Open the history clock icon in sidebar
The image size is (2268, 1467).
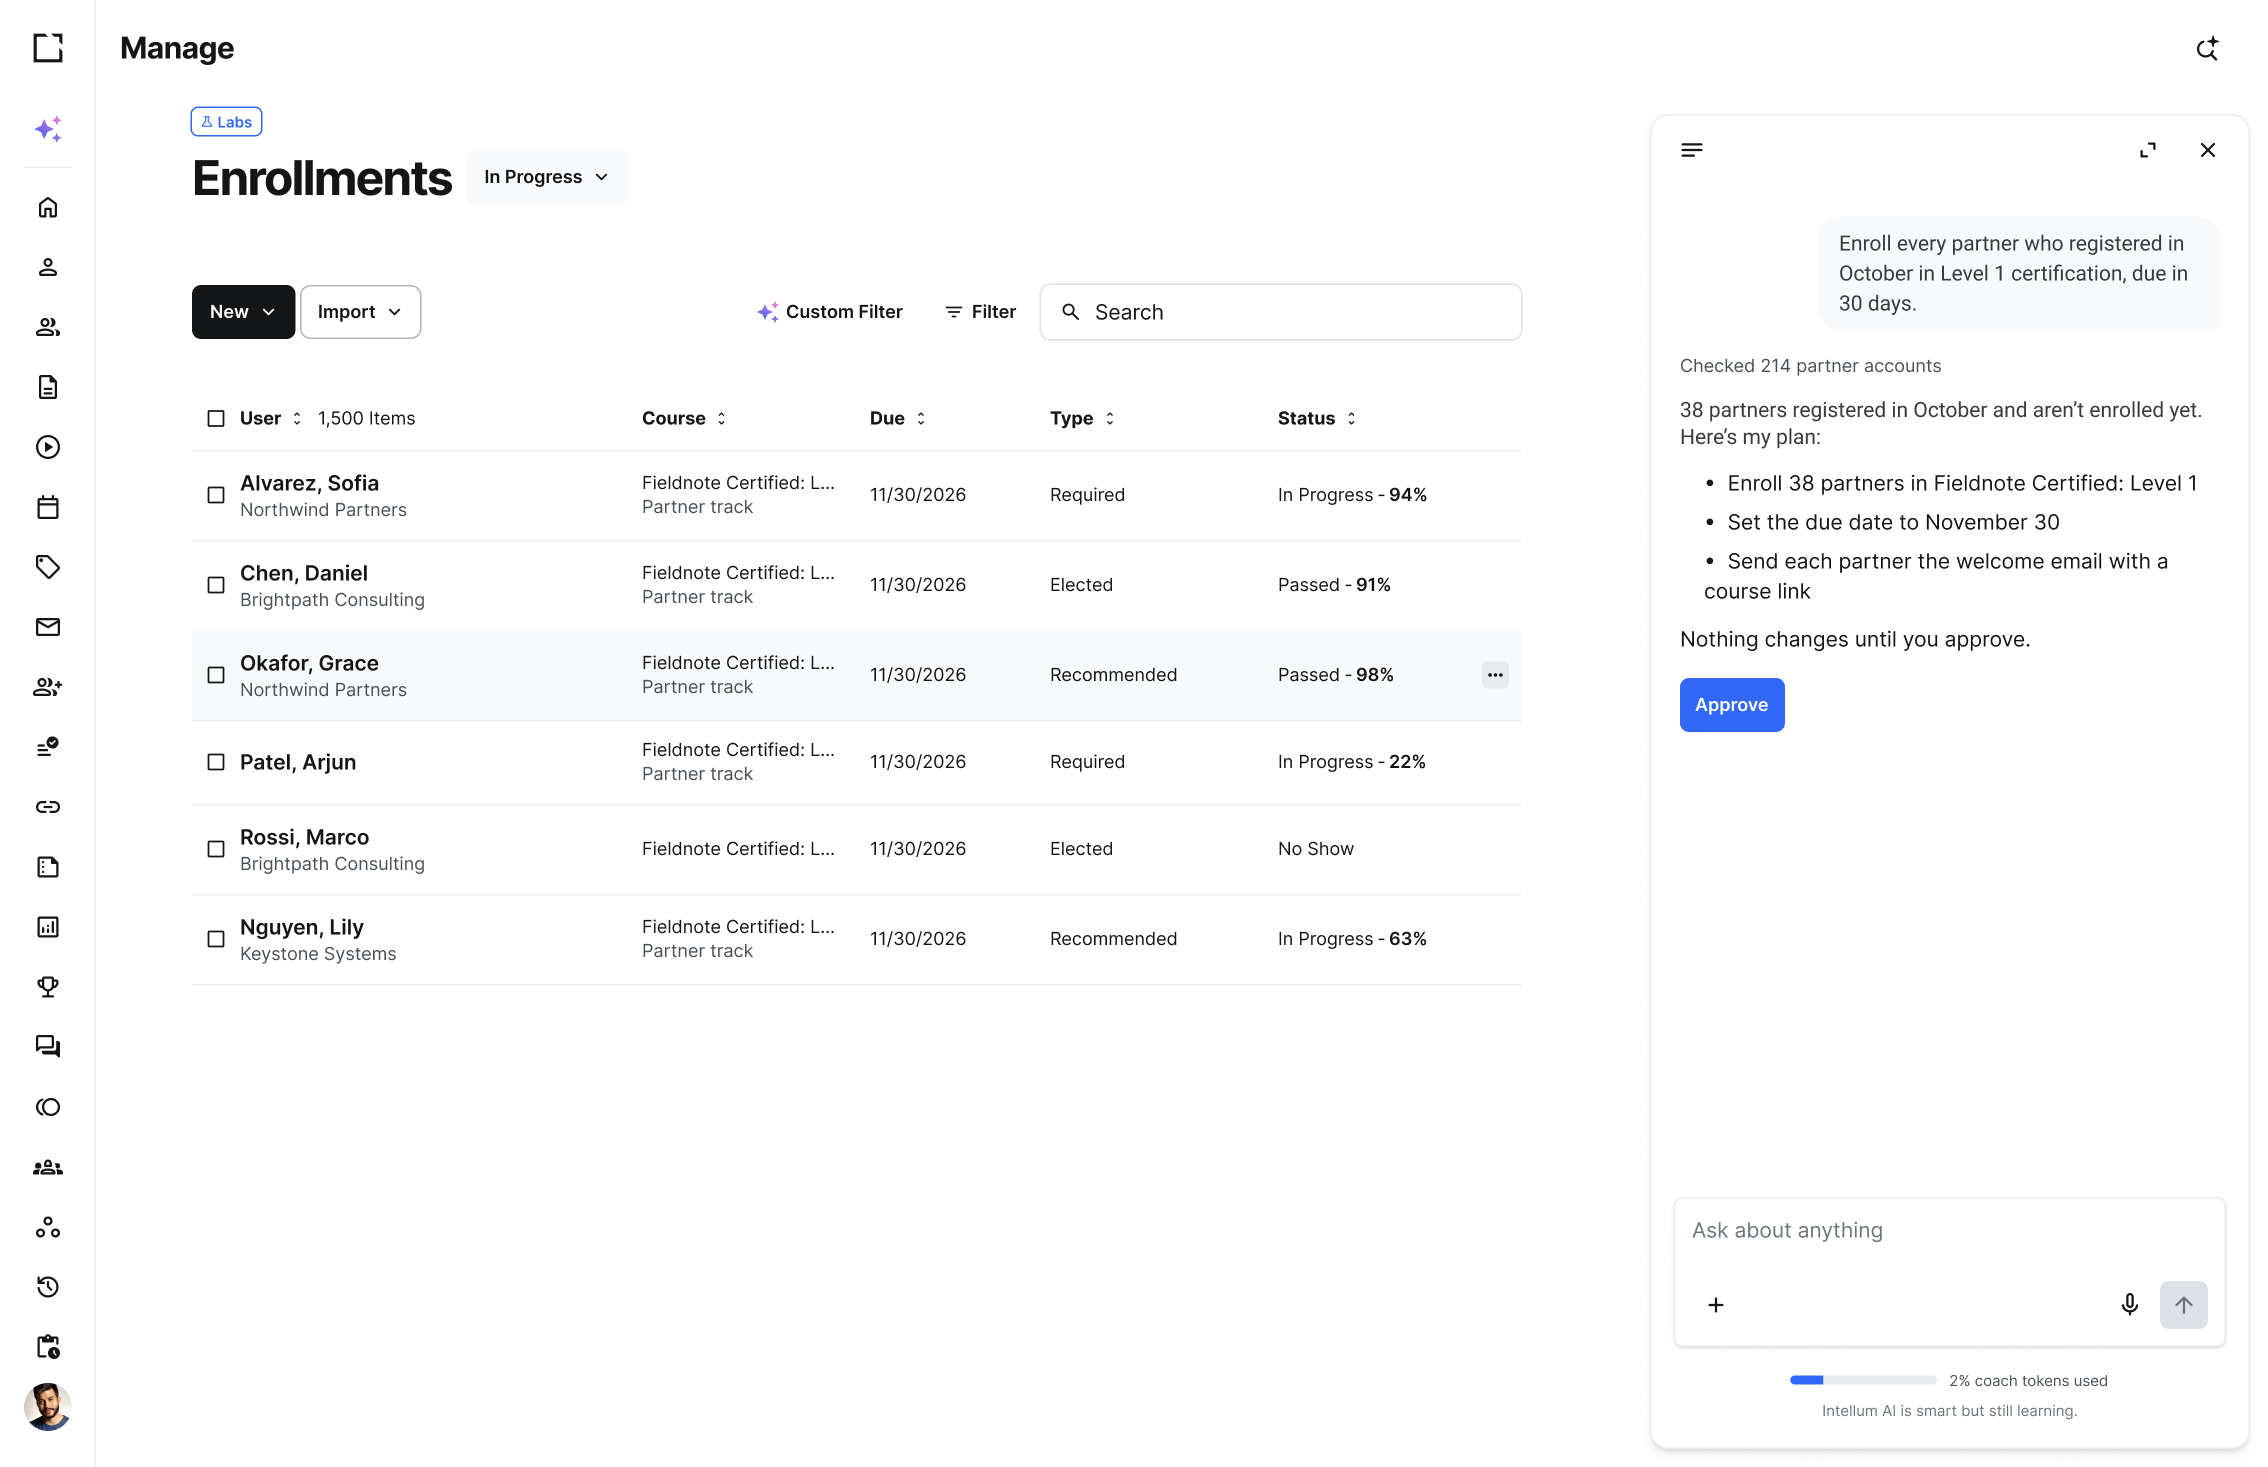coord(48,1287)
